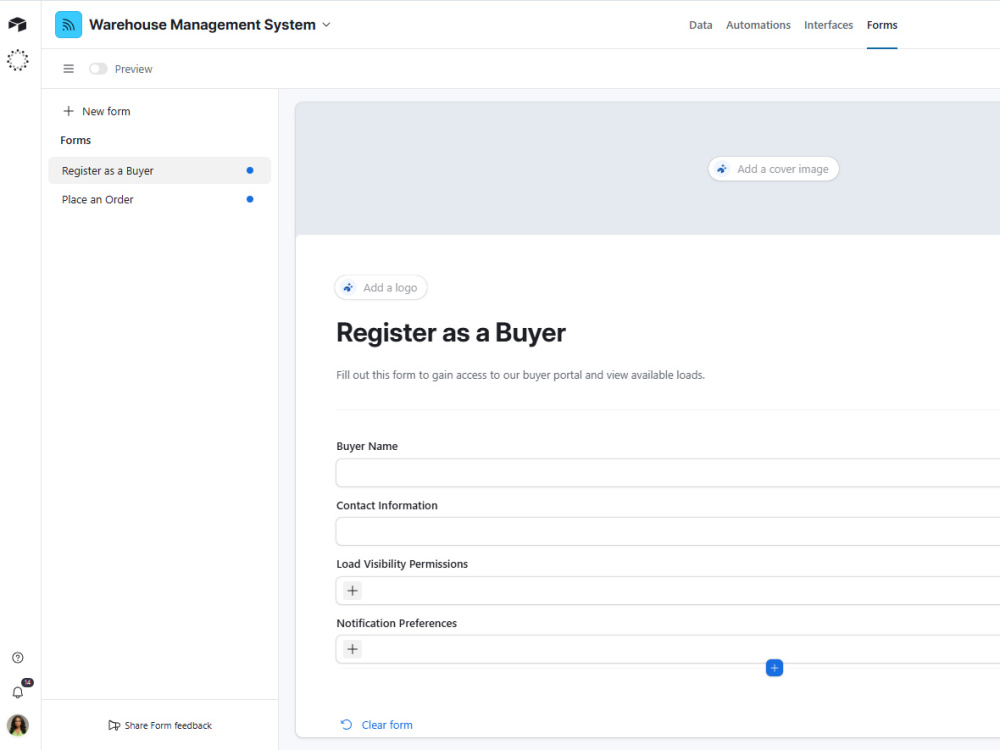
Task: Click the blue Warehouse Management System base icon
Action: (x=68, y=25)
